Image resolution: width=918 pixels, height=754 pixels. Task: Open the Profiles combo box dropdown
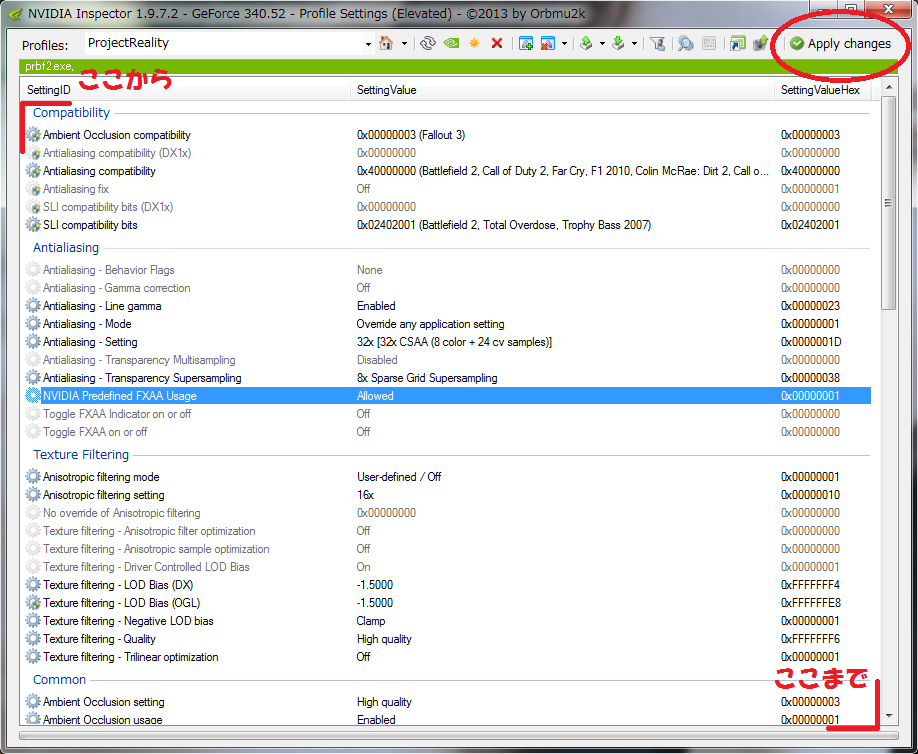[368, 44]
